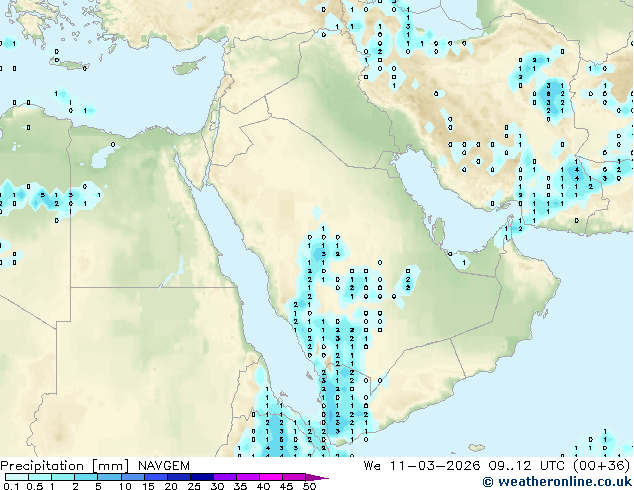
Task: Click the "Precipitation" title text
Action: click(x=42, y=466)
